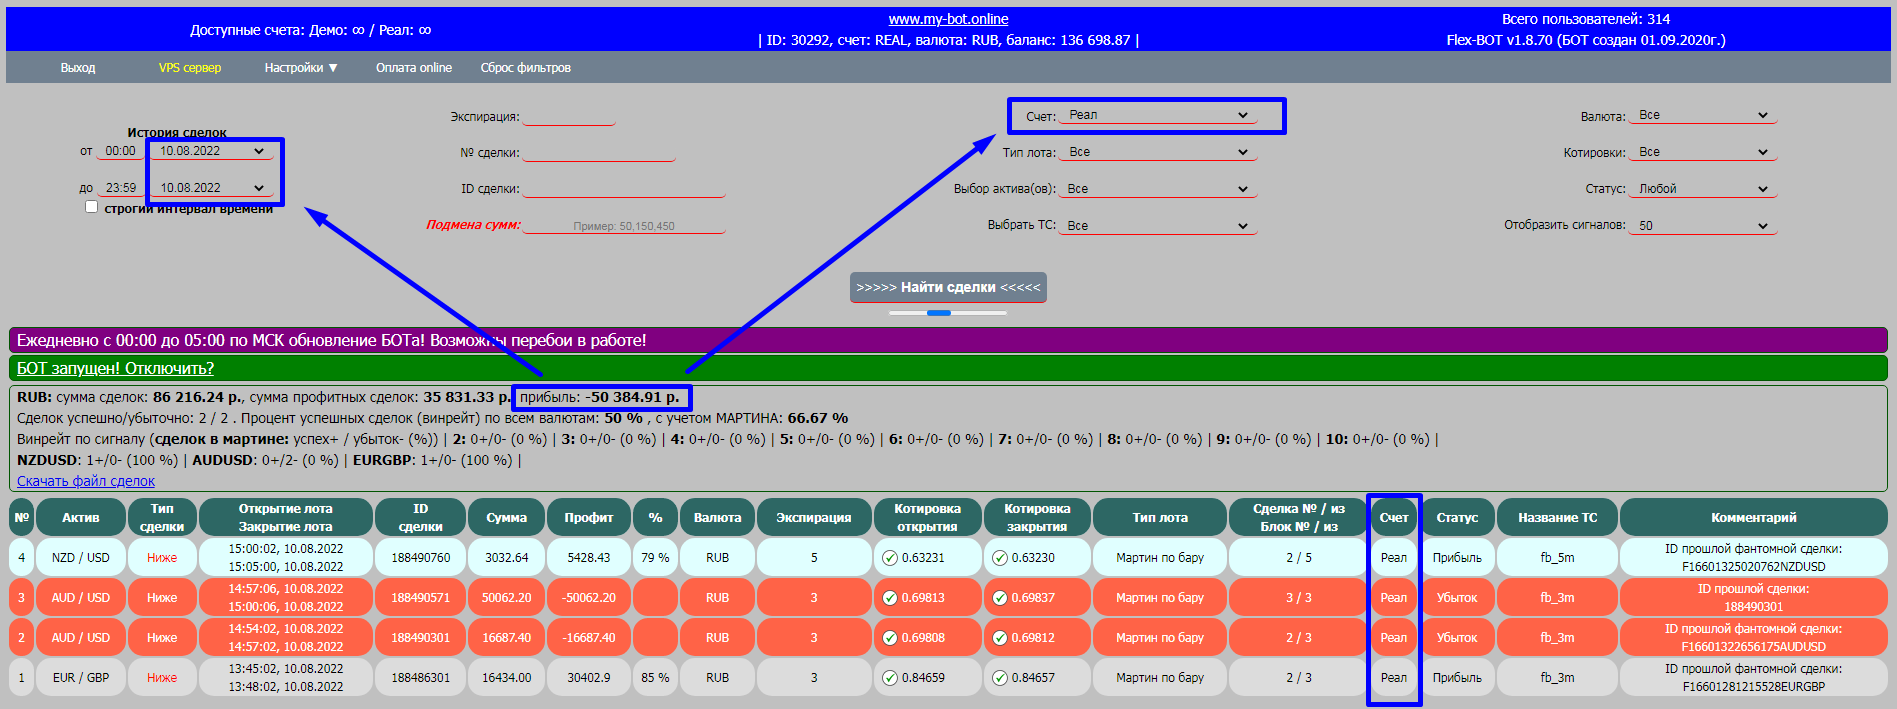Click the 'Скачать файл сделок' download link

(x=86, y=481)
